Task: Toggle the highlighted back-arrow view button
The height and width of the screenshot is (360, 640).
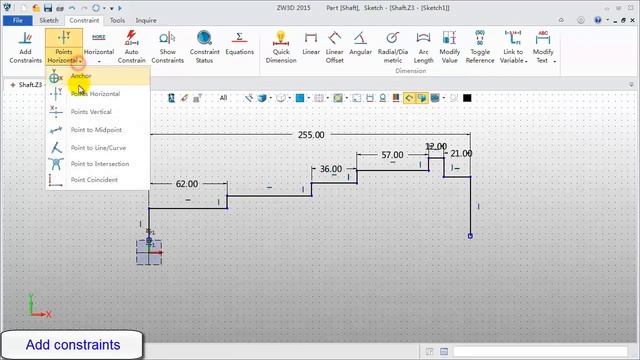Action: click(409, 98)
